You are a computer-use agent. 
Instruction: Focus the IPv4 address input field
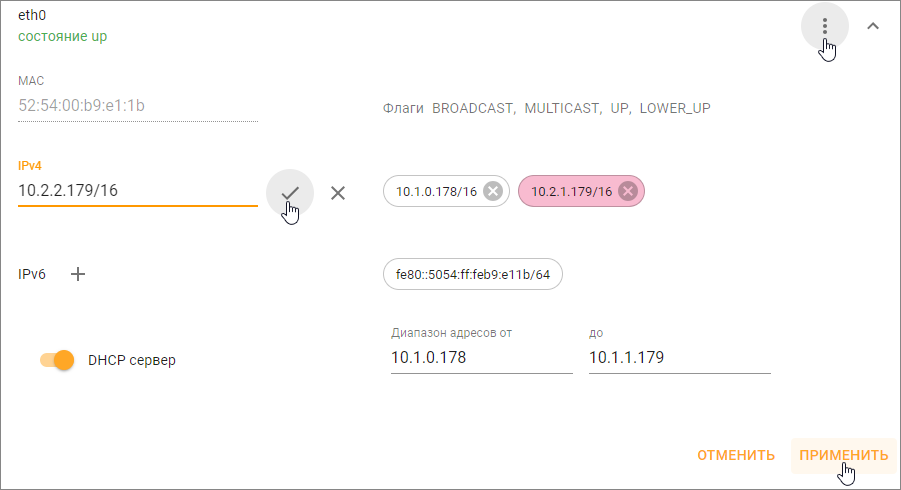coord(138,190)
